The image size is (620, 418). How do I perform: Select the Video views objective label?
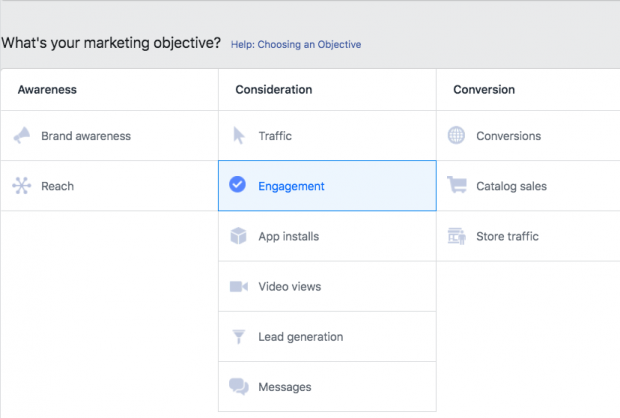289,287
